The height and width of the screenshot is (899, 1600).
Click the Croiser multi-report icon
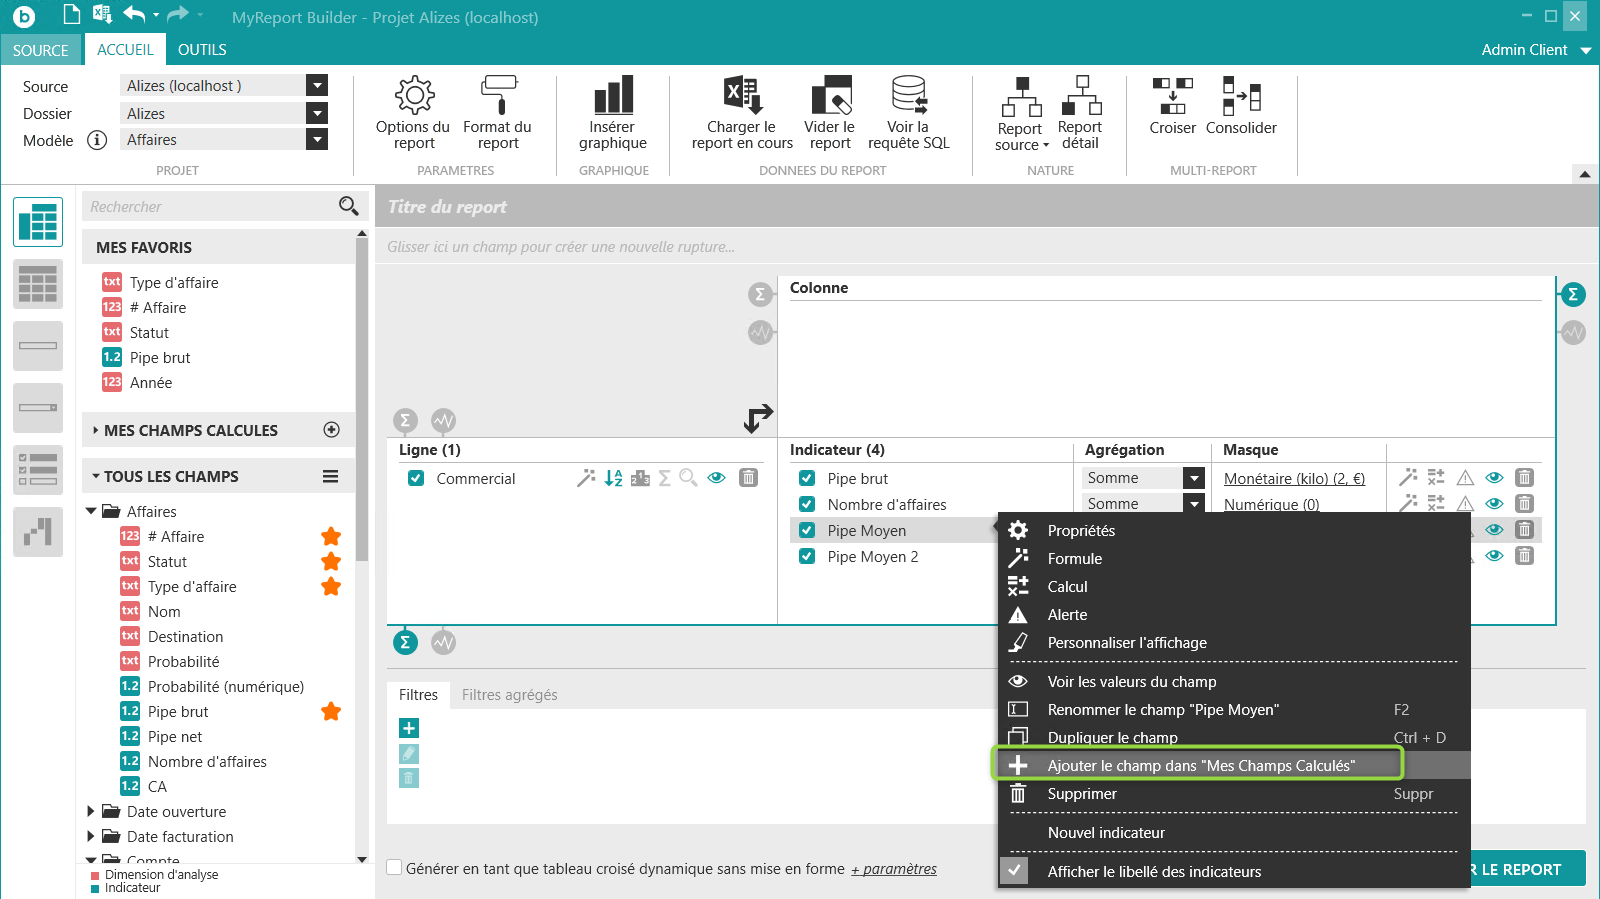[1172, 106]
